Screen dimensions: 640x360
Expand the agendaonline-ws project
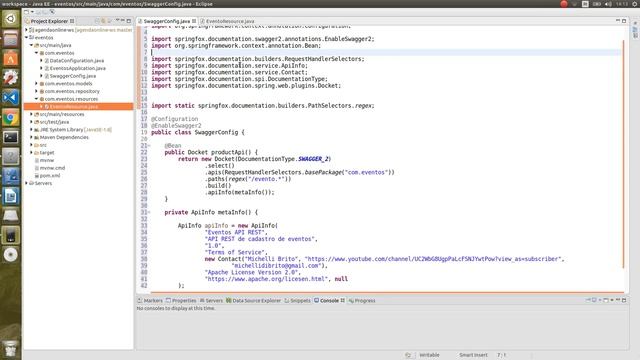tap(27, 30)
